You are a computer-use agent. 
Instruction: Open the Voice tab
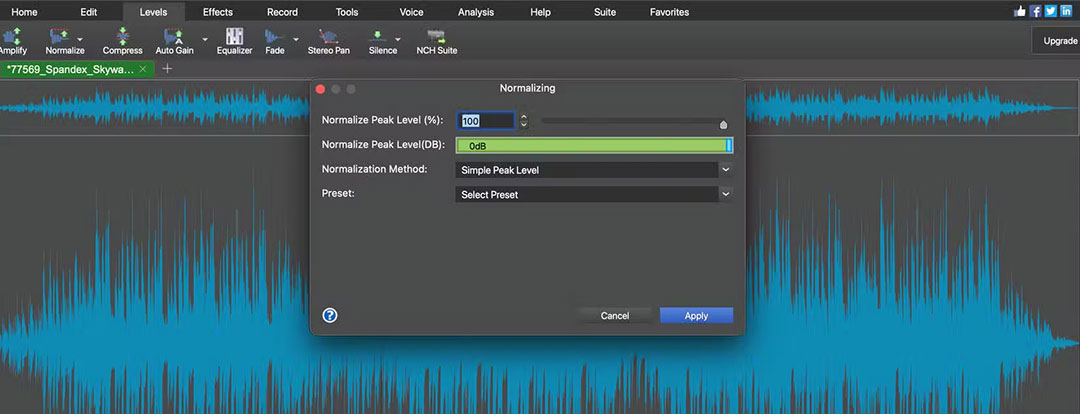coord(410,12)
